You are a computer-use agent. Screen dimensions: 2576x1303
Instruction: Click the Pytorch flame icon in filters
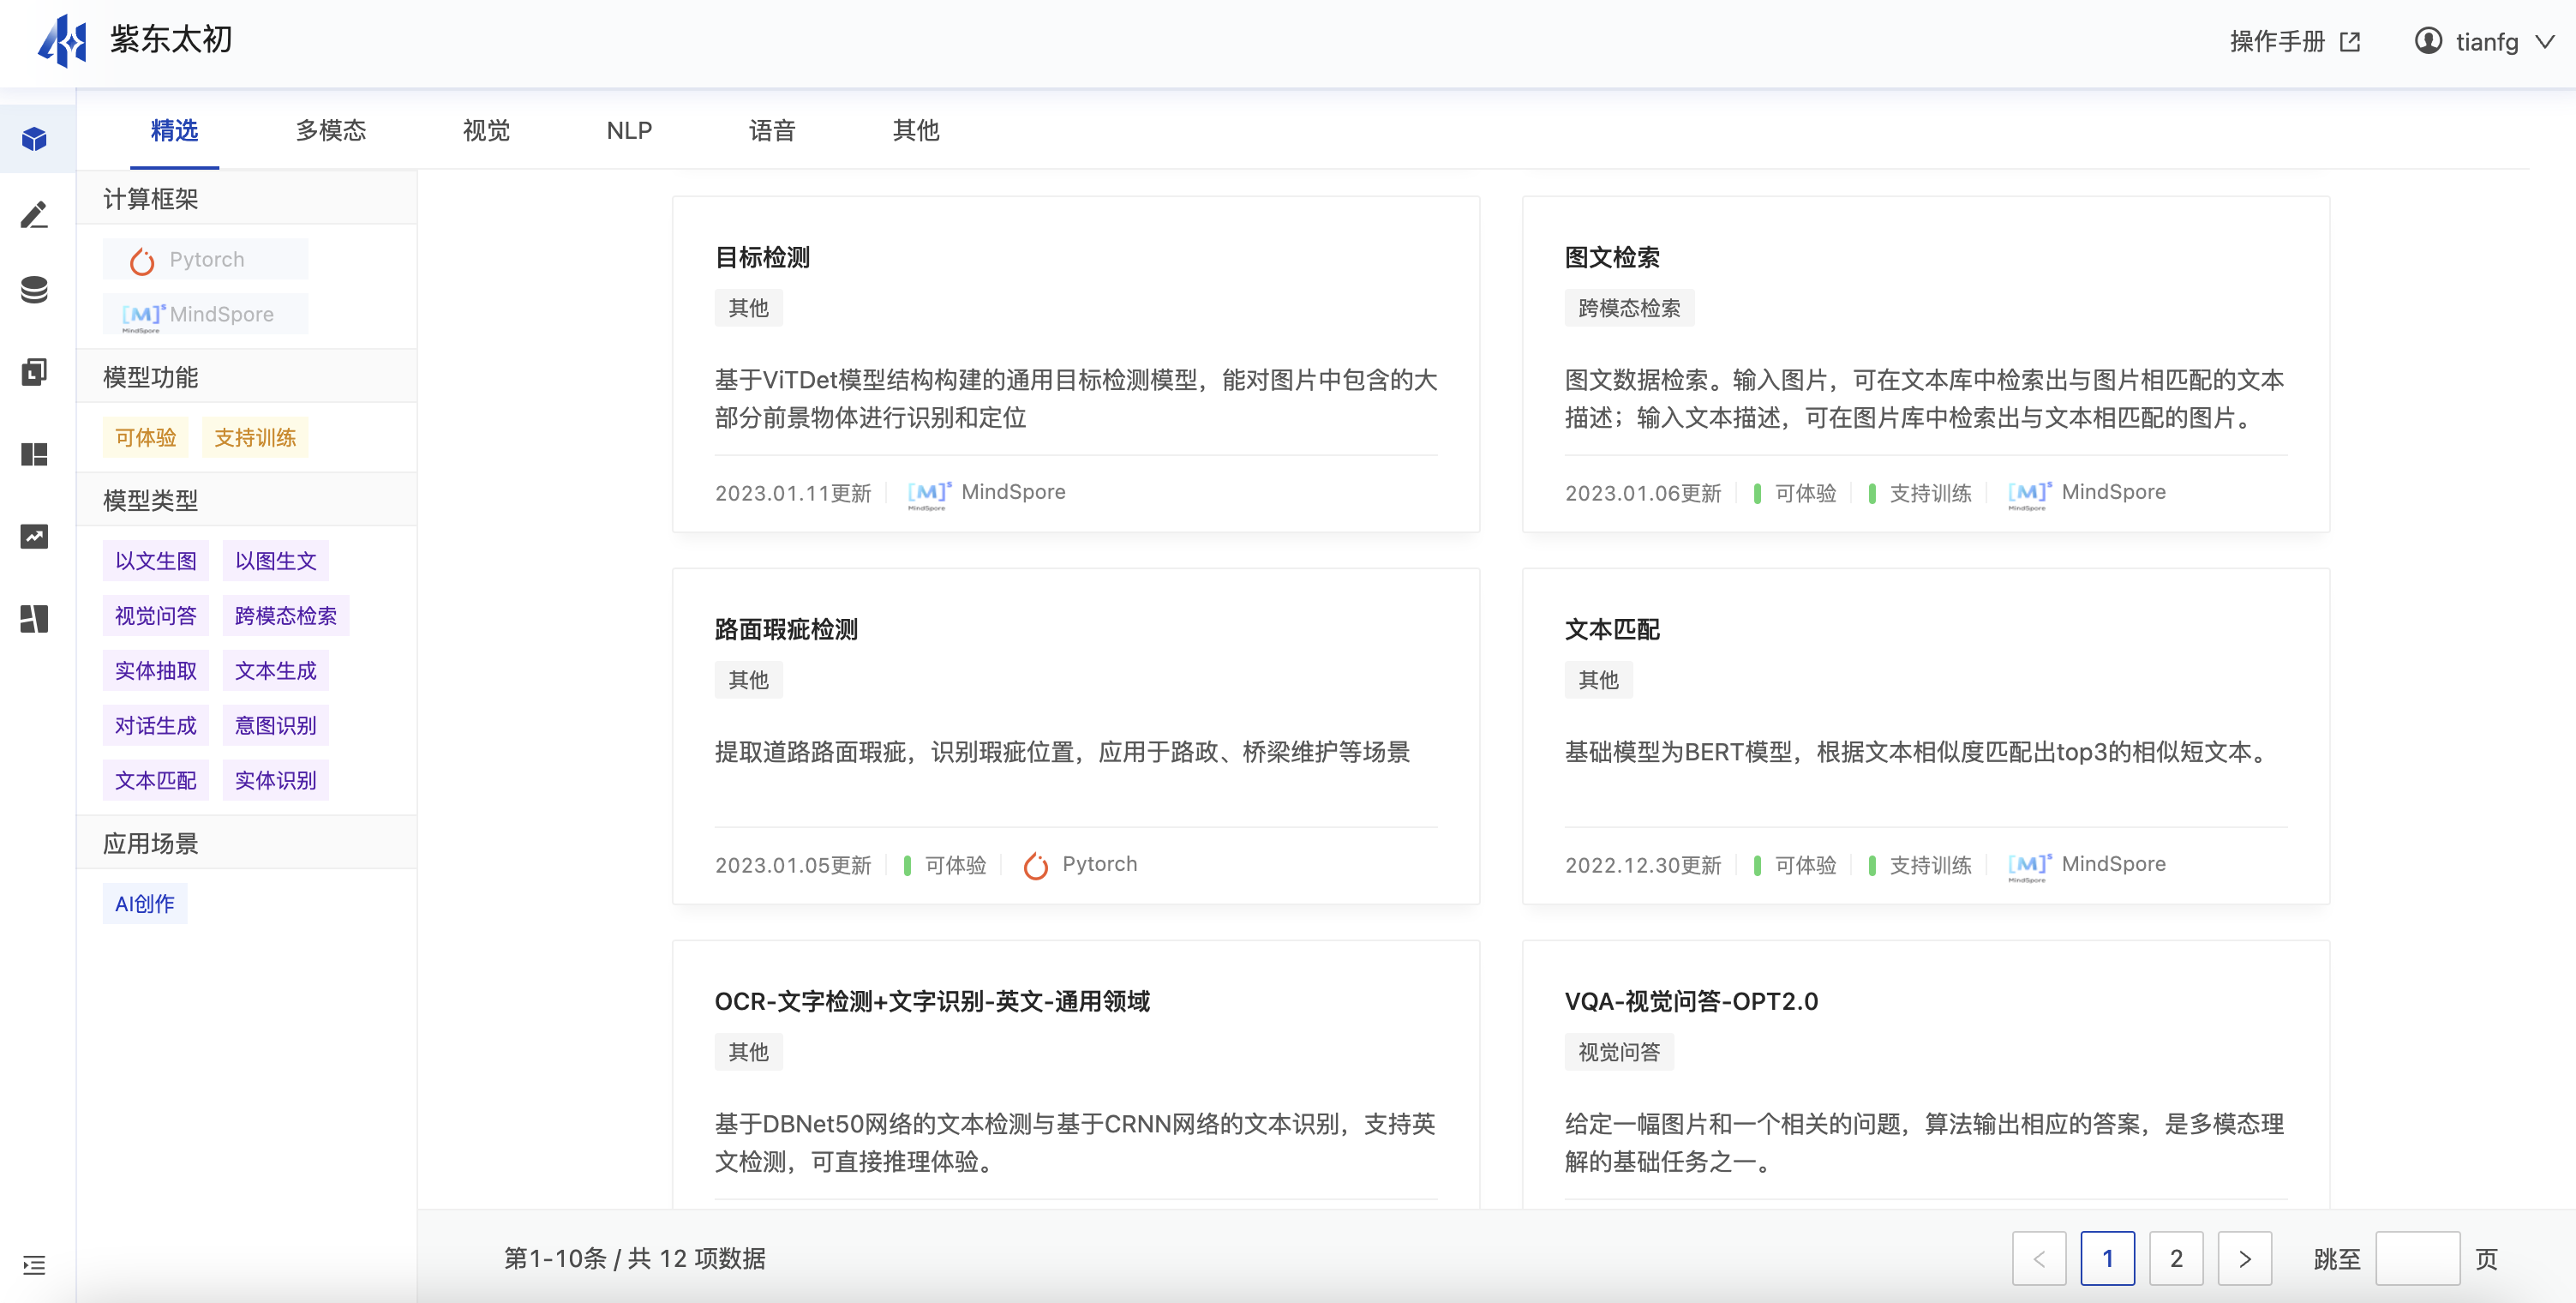pos(142,261)
